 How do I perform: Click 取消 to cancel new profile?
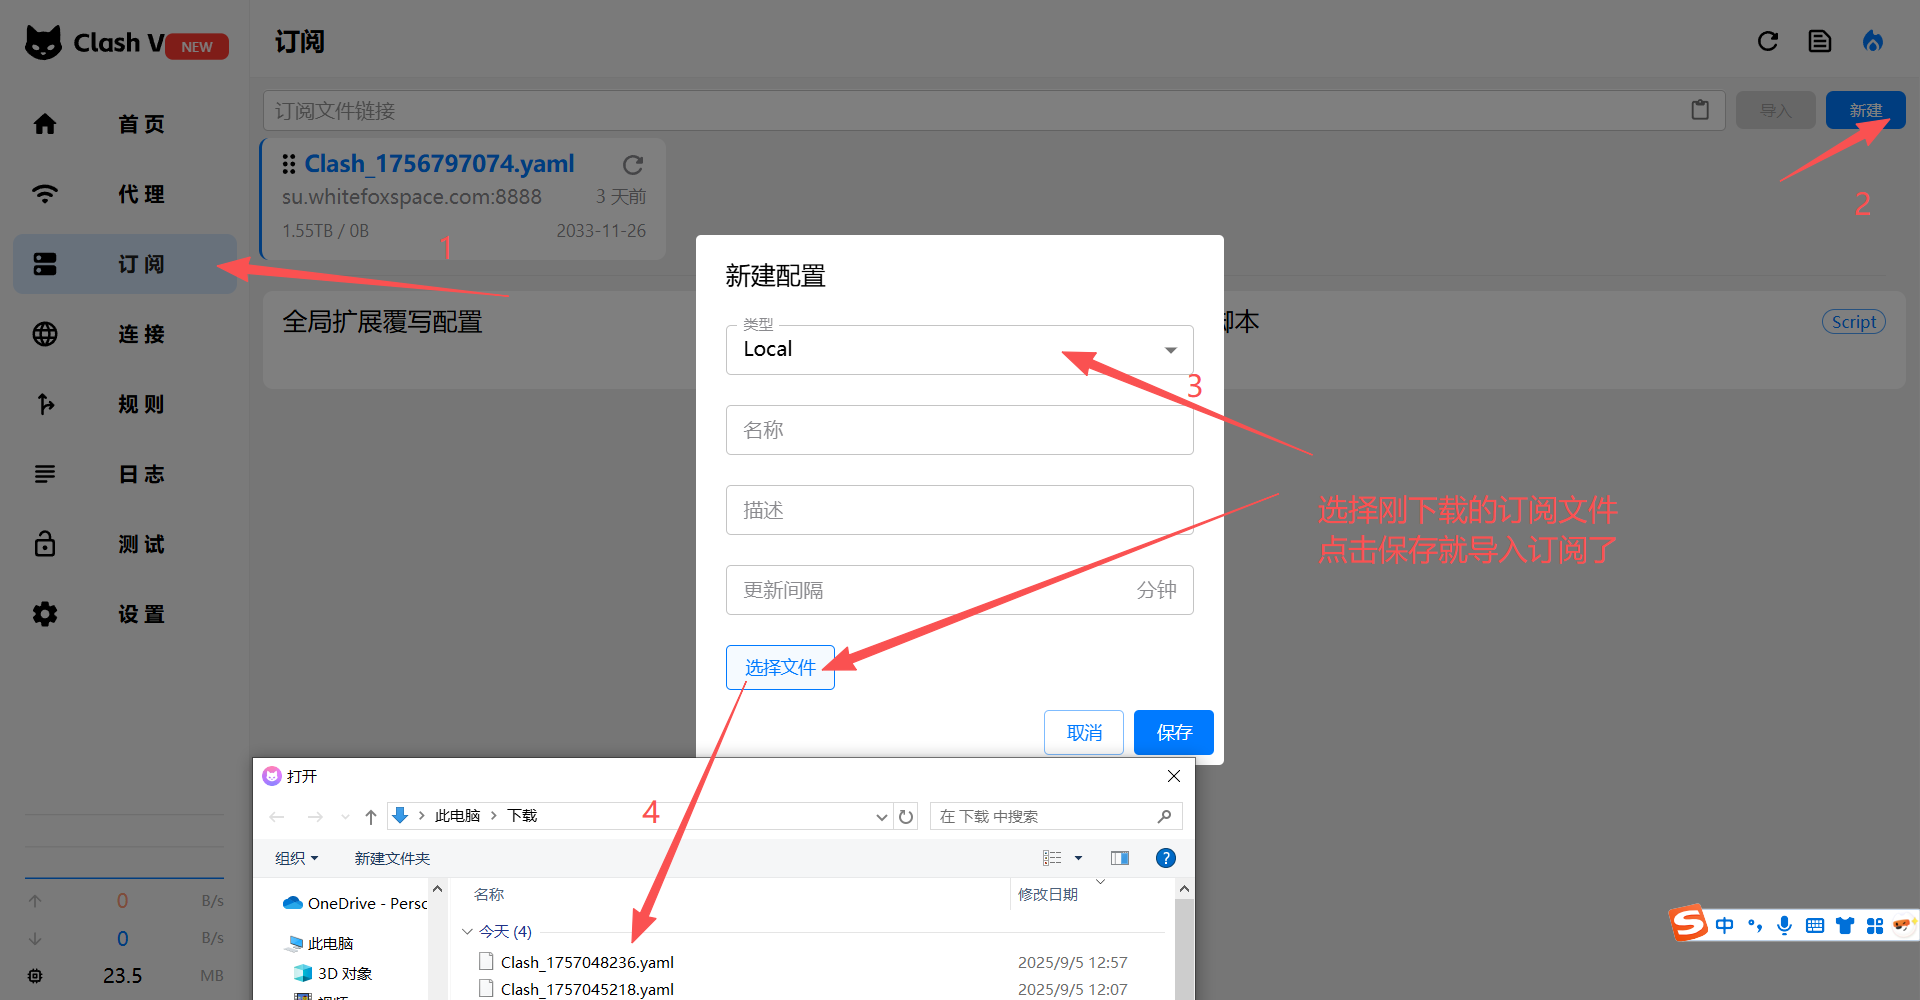click(1084, 733)
